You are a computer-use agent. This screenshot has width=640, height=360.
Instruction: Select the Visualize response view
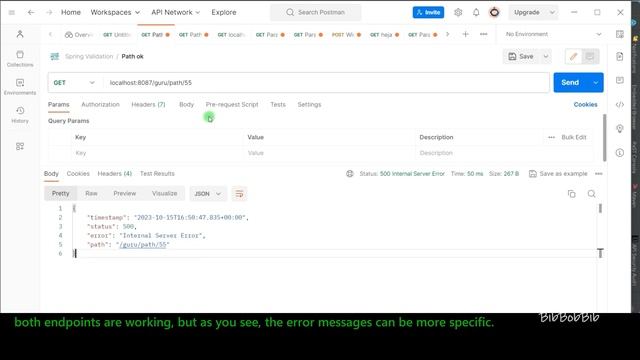tap(164, 193)
